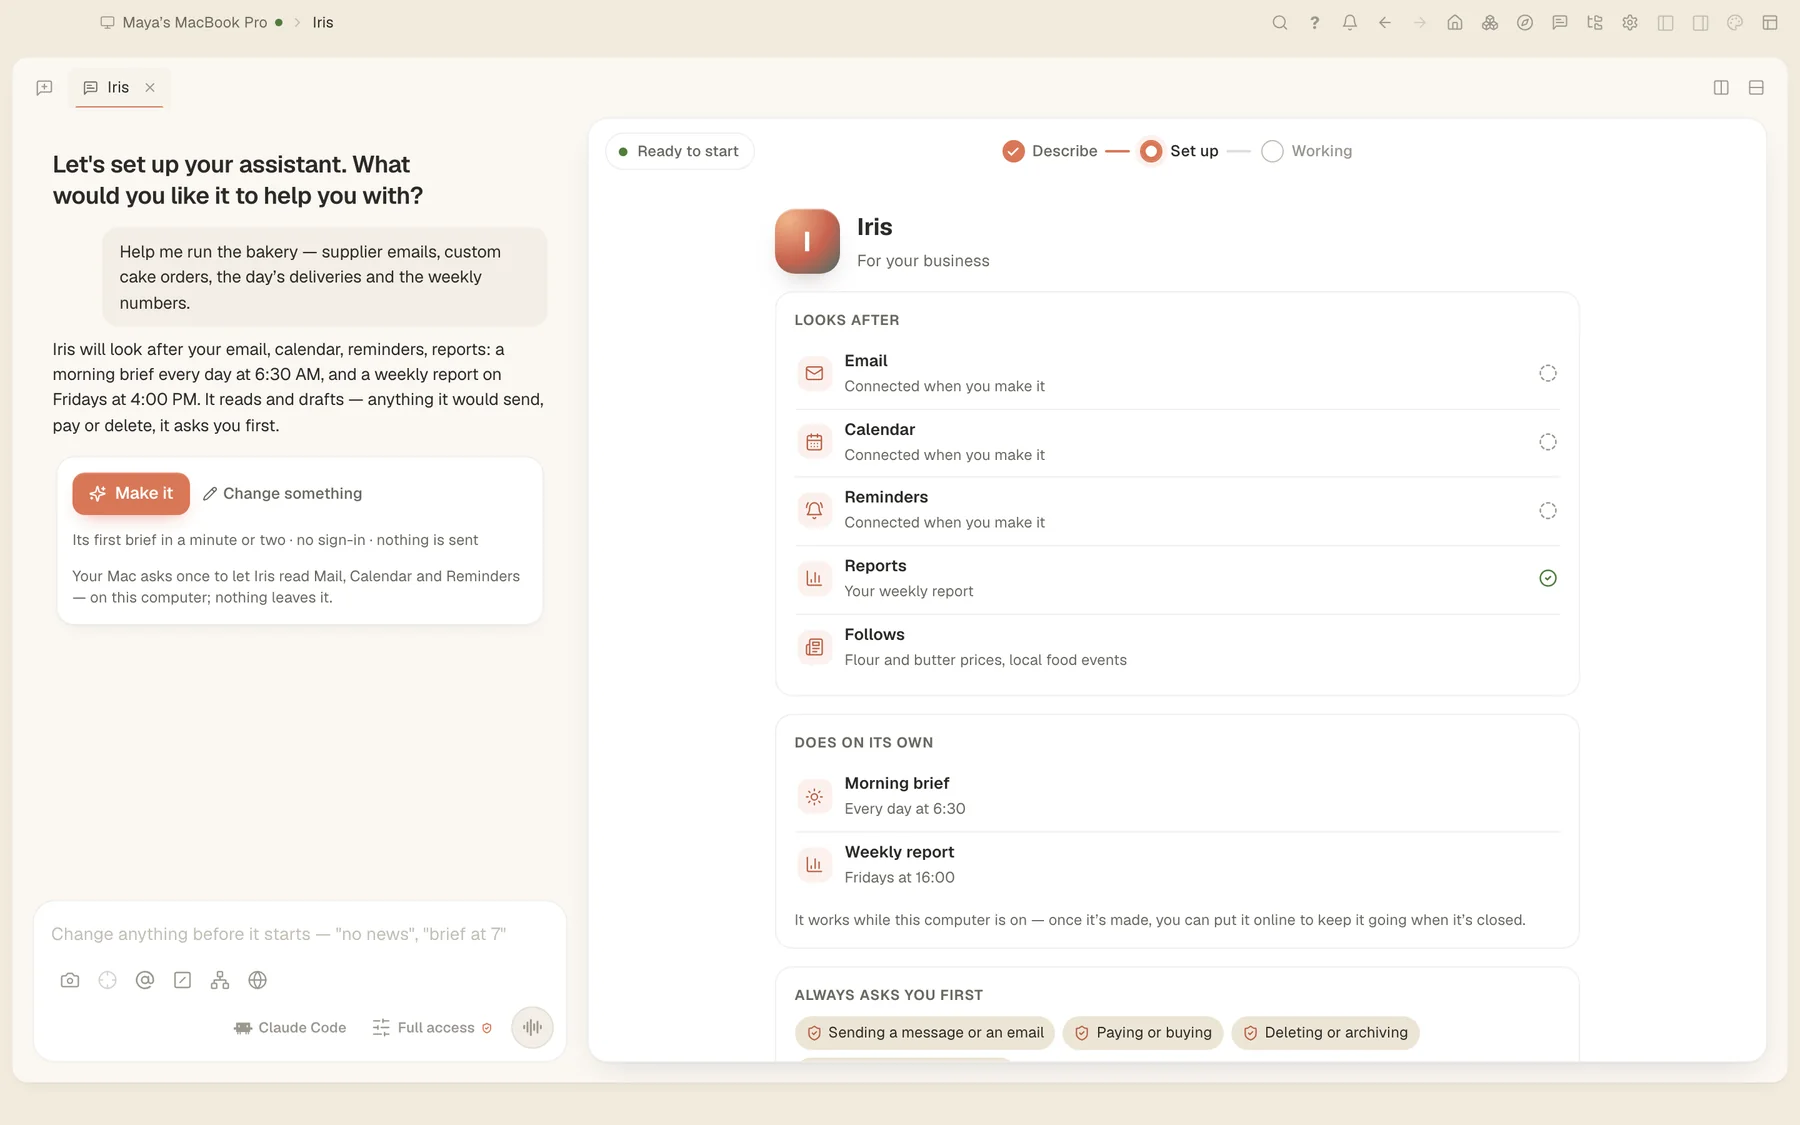The width and height of the screenshot is (1800, 1125).
Task: Split view vertically with two-column icon
Action: pos(1721,88)
